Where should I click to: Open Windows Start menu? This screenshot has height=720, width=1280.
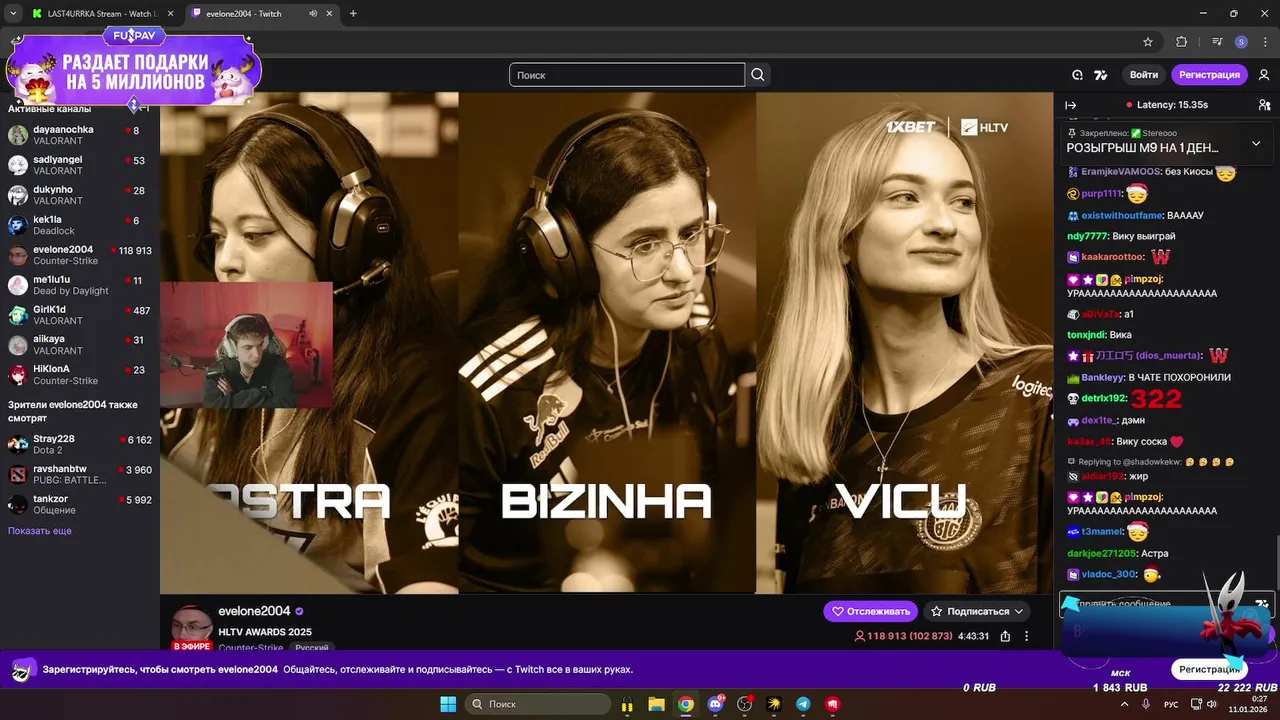[447, 704]
